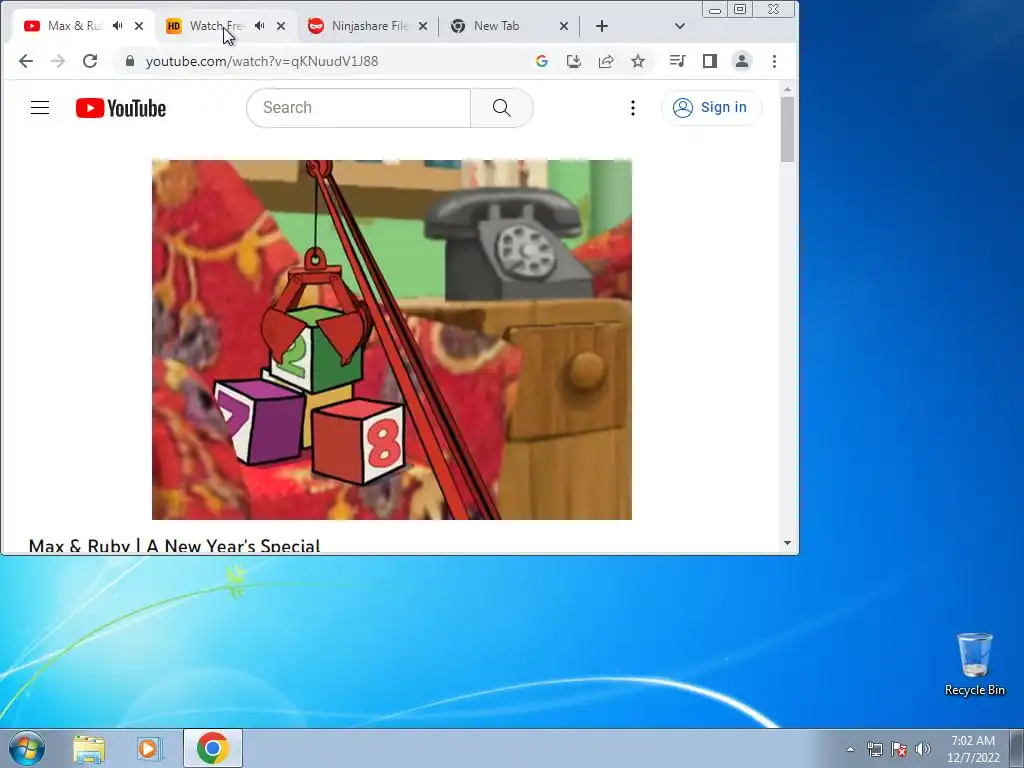Open Chrome three-dot menu
Viewport: 1024px width, 768px height.
775,61
